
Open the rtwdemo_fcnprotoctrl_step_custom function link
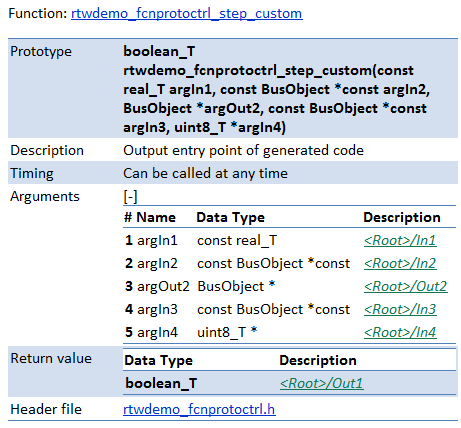pyautogui.click(x=187, y=14)
